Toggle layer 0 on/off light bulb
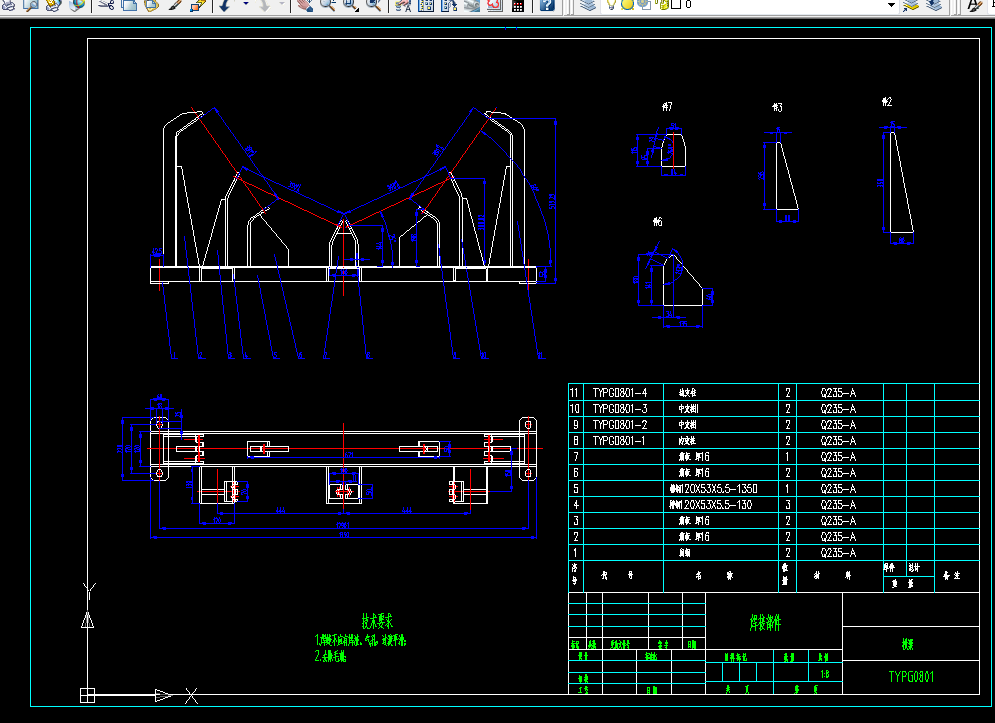The width and height of the screenshot is (995, 723). [611, 4]
